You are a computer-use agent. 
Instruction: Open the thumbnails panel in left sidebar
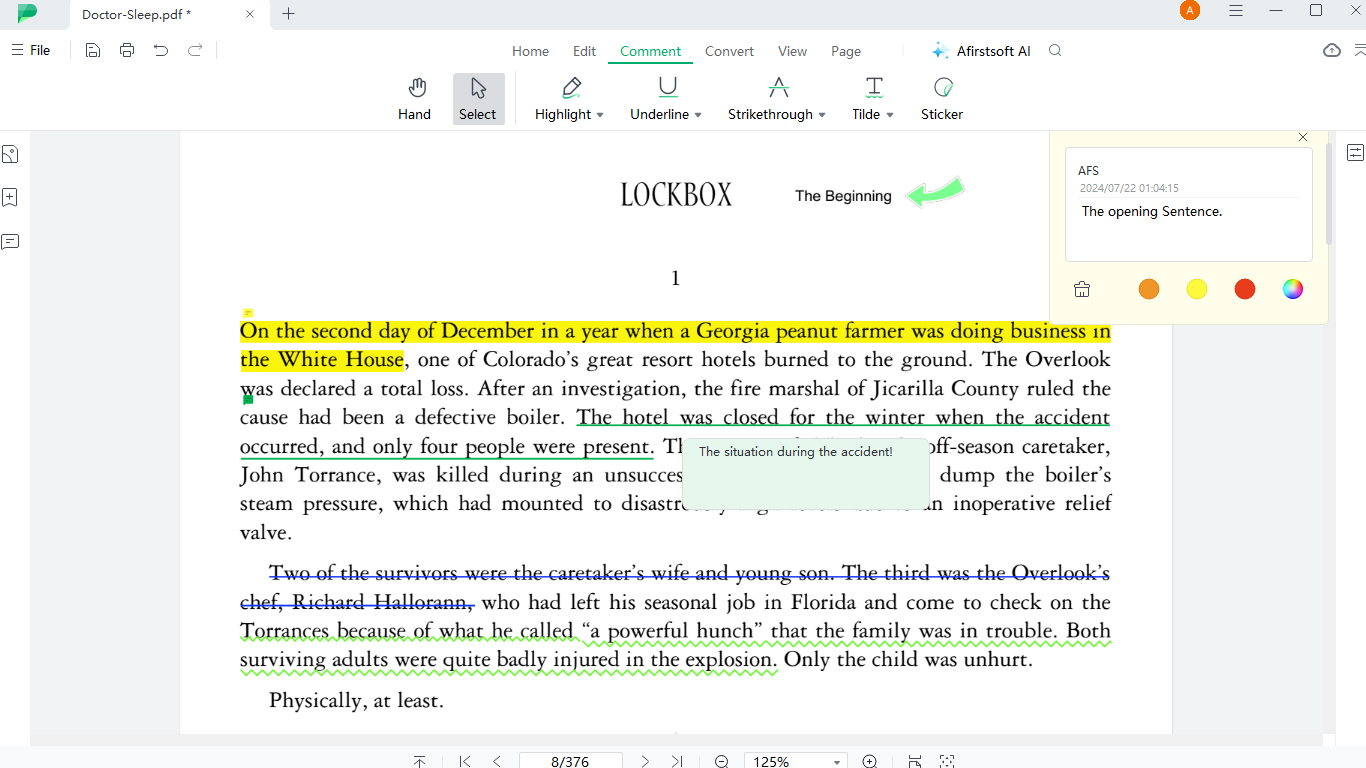[10, 154]
